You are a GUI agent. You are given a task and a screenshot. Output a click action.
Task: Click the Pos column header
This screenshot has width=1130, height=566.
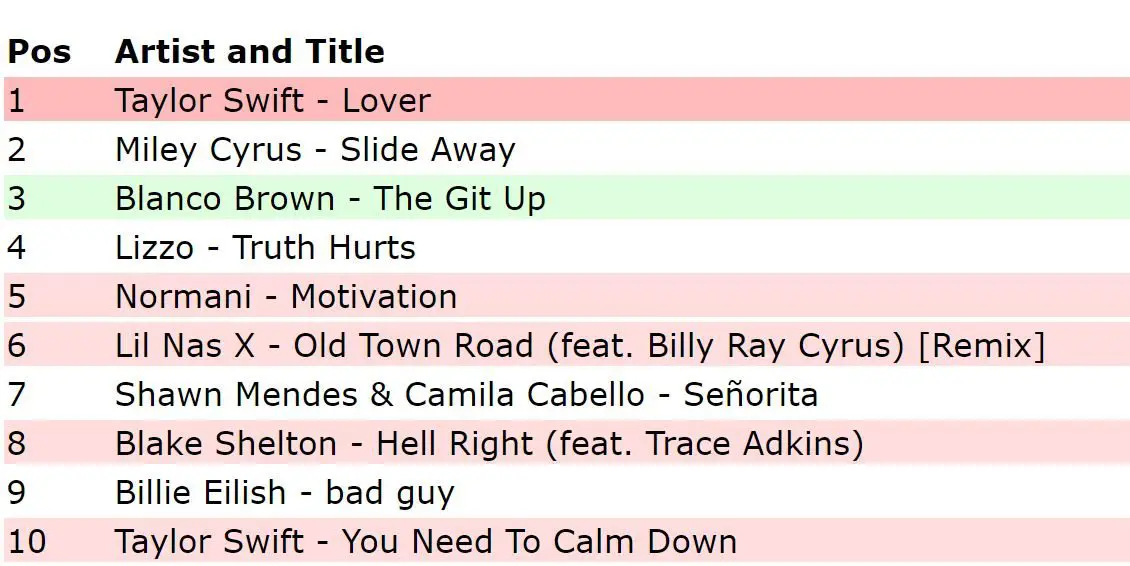39,52
